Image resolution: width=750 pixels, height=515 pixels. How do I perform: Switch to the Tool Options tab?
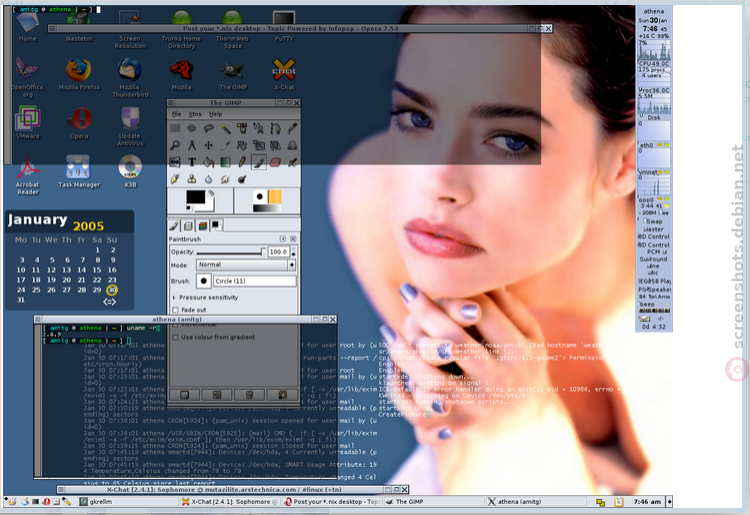(175, 226)
